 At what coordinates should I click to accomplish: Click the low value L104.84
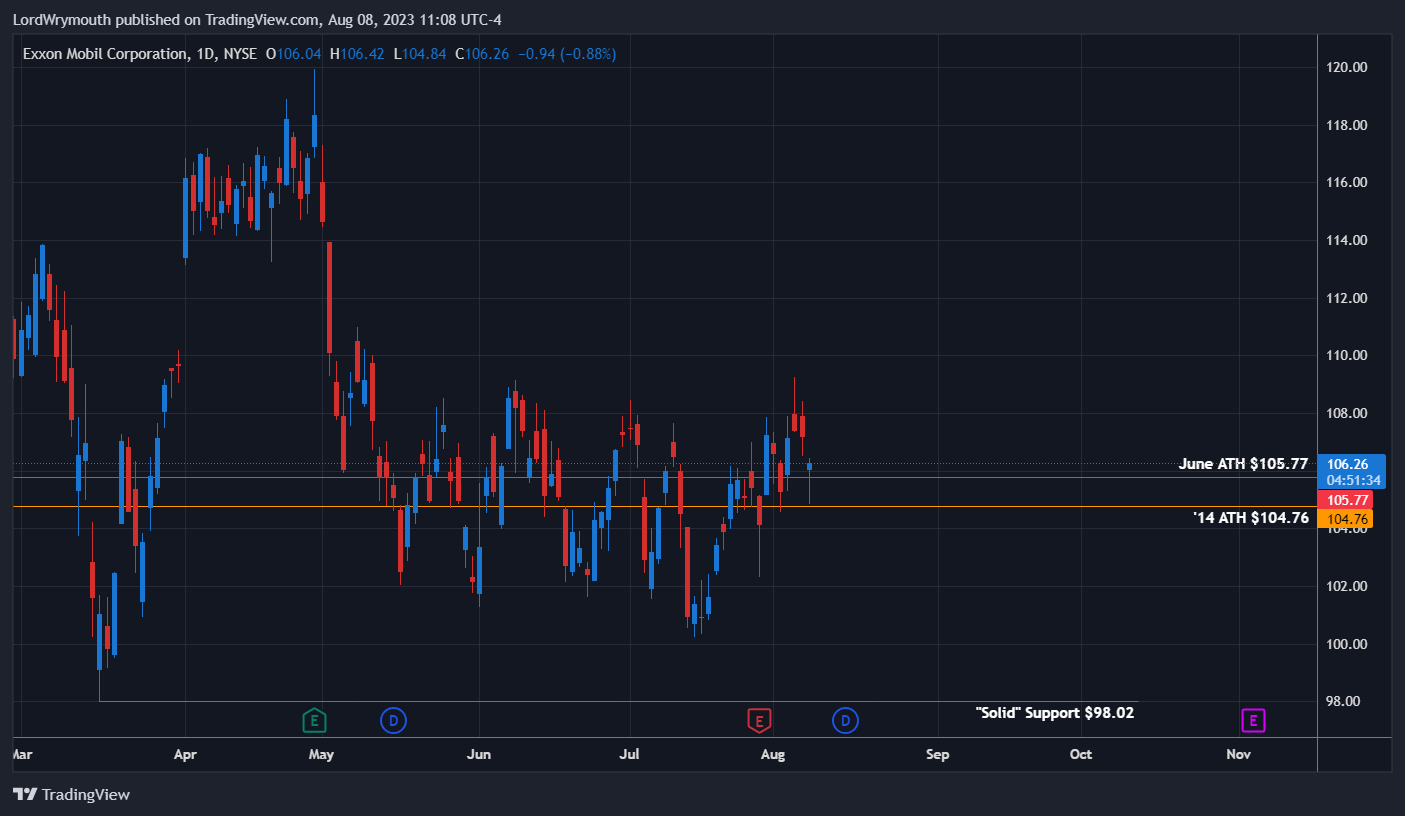420,53
